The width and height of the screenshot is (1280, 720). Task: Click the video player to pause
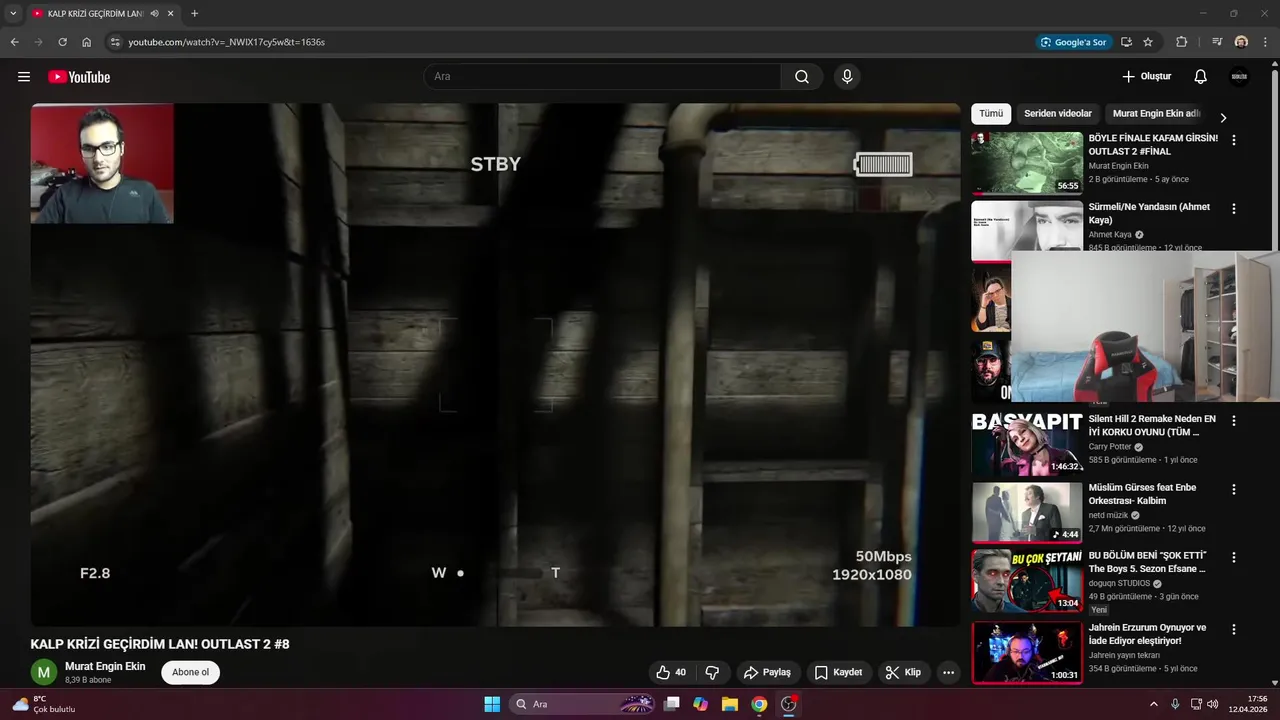(495, 365)
